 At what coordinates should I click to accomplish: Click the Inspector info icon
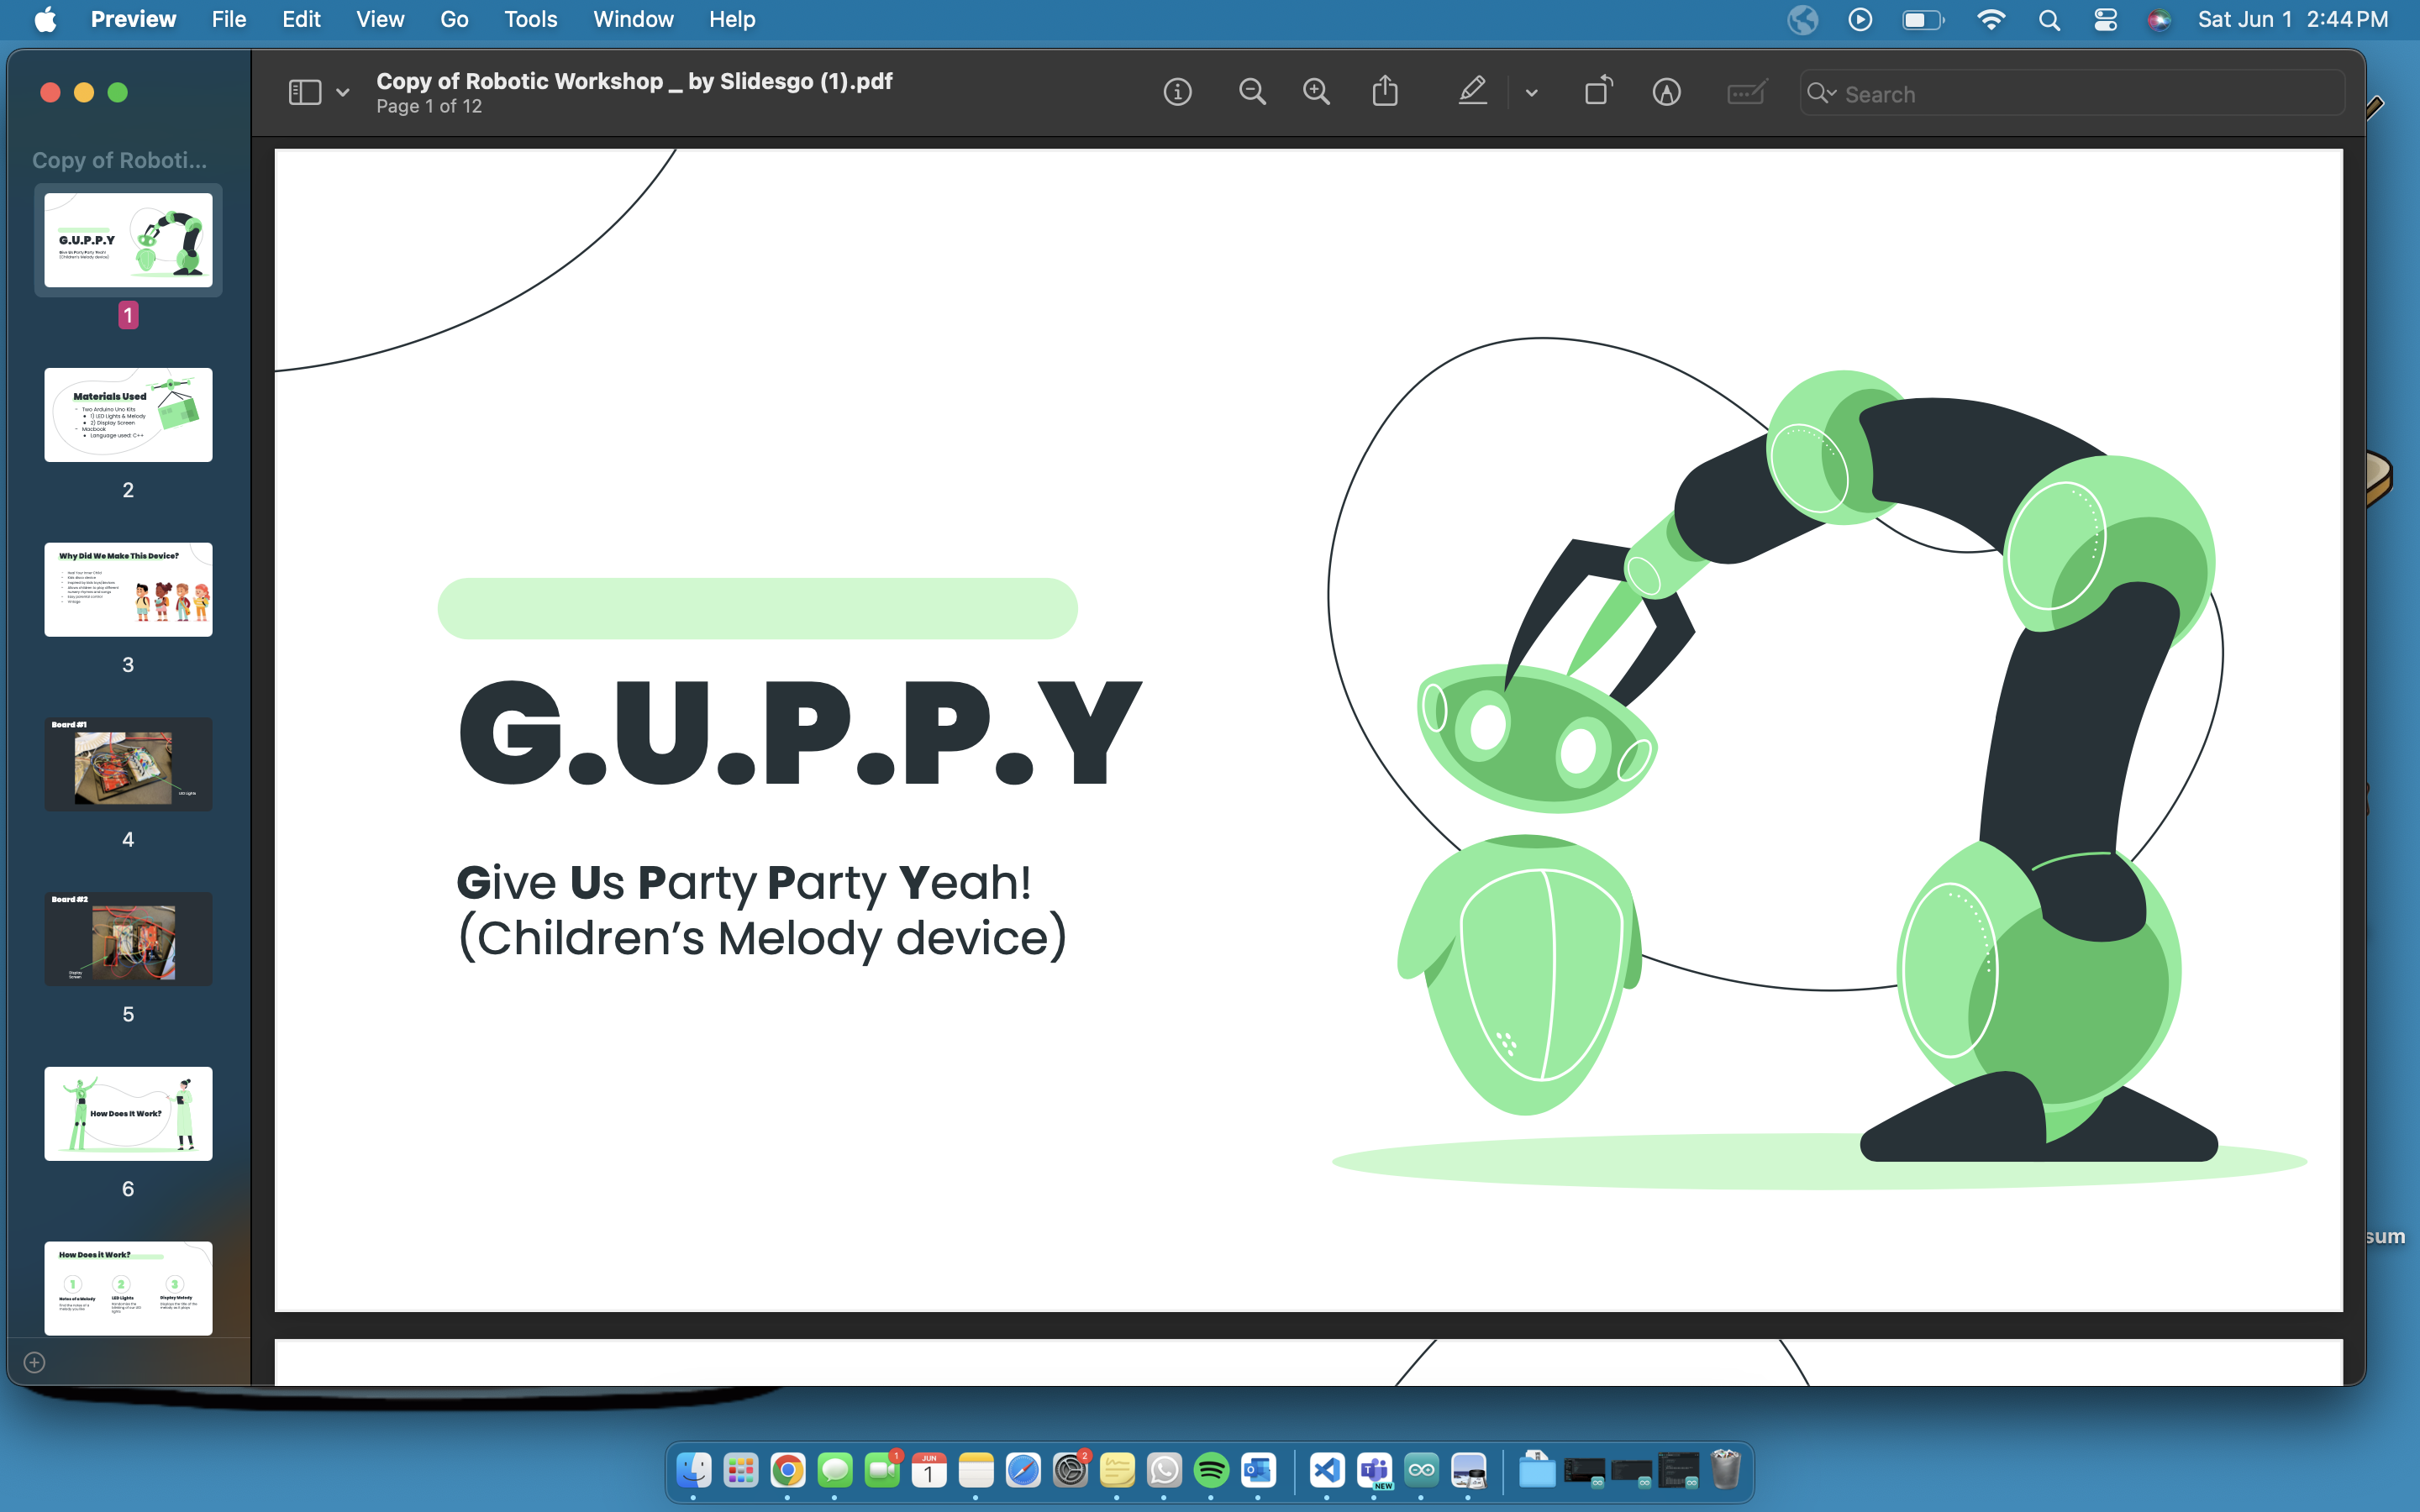(1177, 93)
